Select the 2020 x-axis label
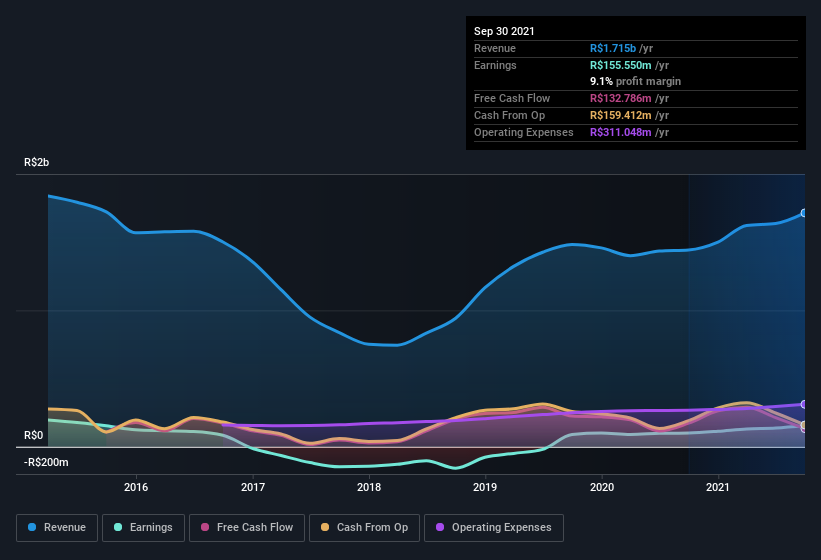 click(602, 487)
